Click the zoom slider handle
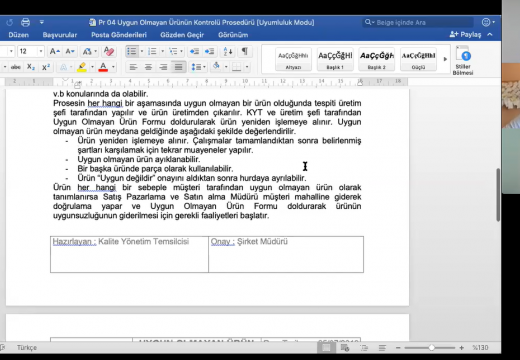 coord(431,348)
